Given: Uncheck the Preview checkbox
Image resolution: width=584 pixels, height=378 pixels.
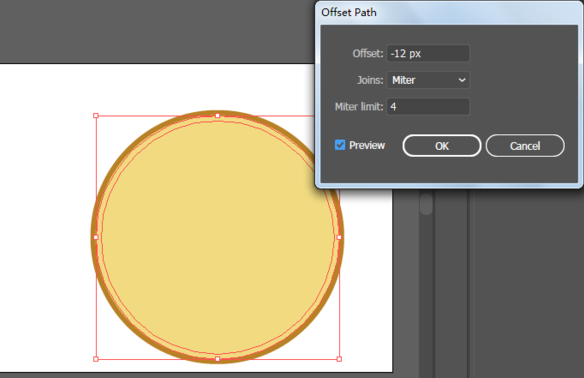Looking at the screenshot, I should (340, 145).
